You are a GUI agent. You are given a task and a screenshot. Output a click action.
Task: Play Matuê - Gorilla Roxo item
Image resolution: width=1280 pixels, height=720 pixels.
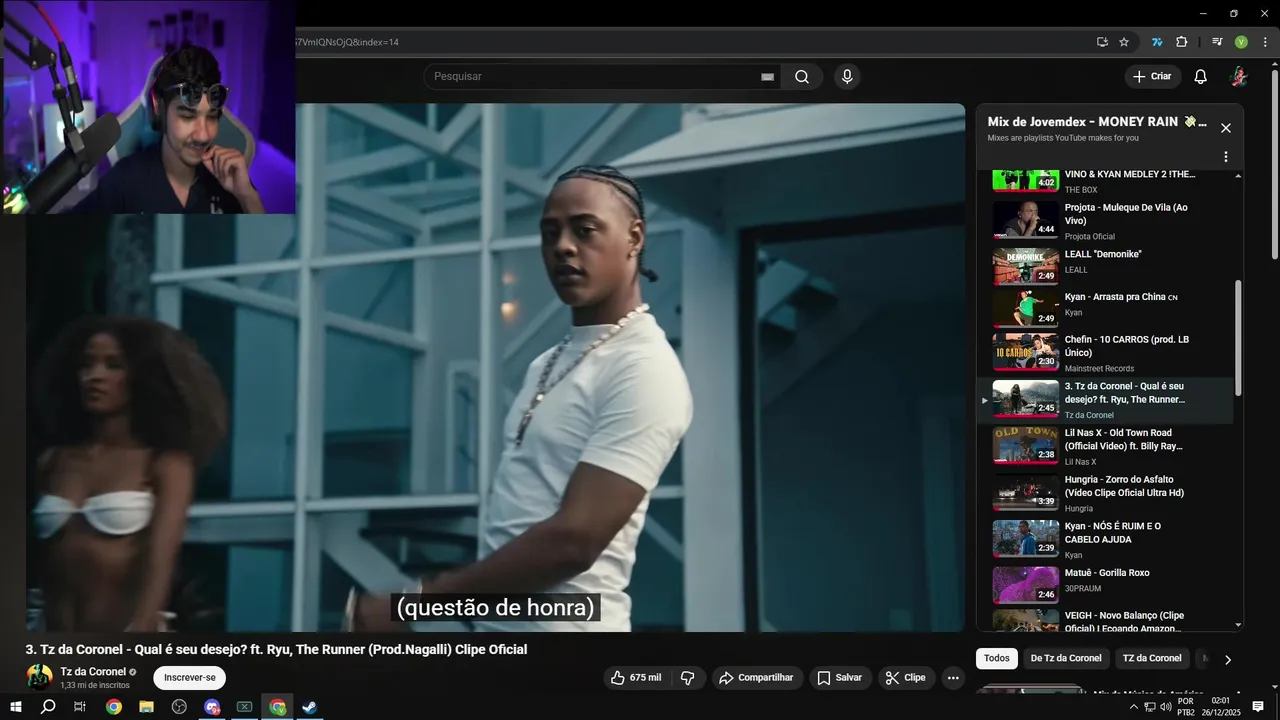[x=1105, y=586]
